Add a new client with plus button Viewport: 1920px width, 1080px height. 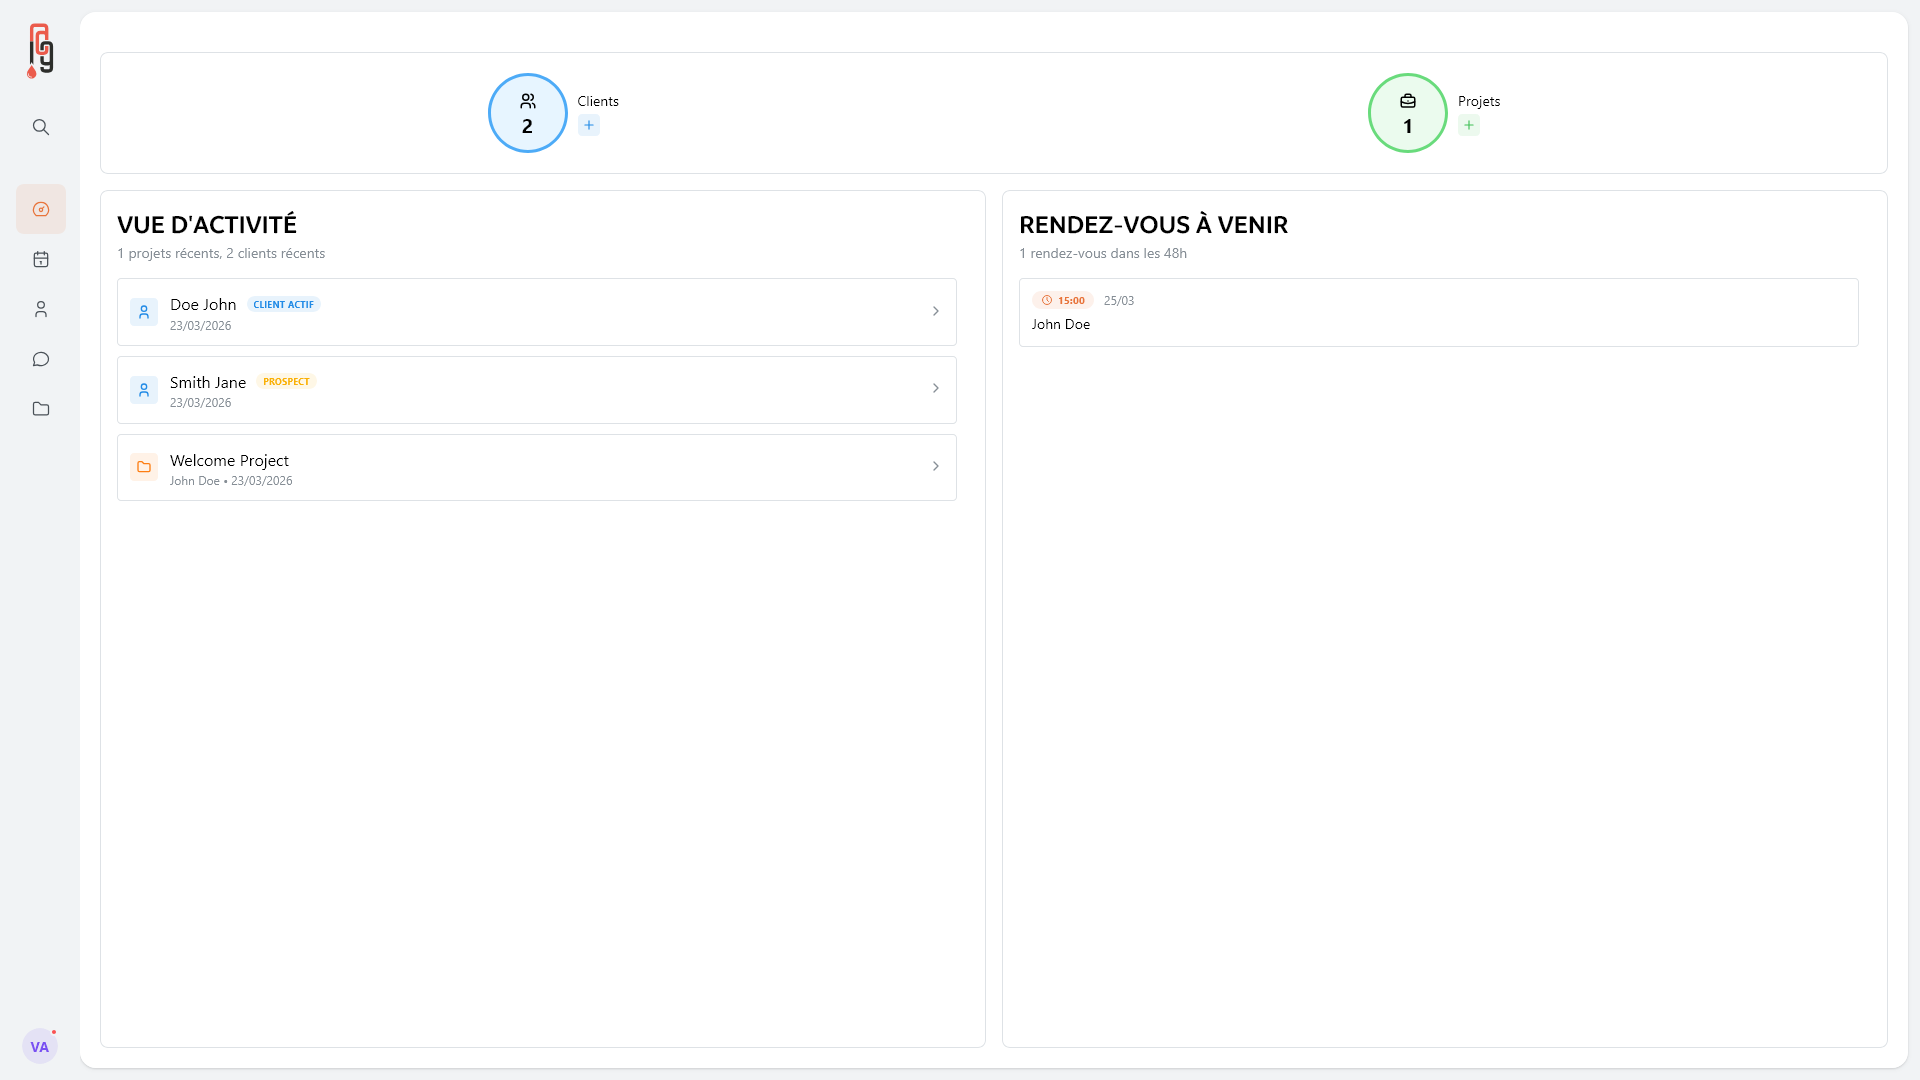[589, 125]
